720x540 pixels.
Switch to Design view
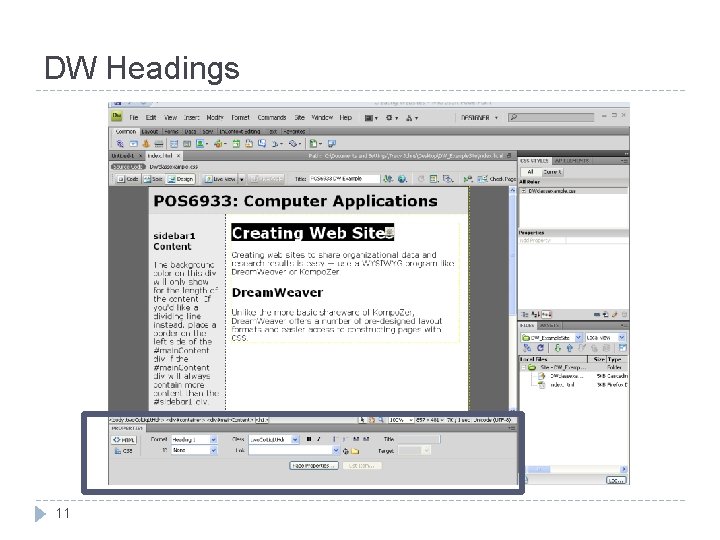click(x=180, y=179)
